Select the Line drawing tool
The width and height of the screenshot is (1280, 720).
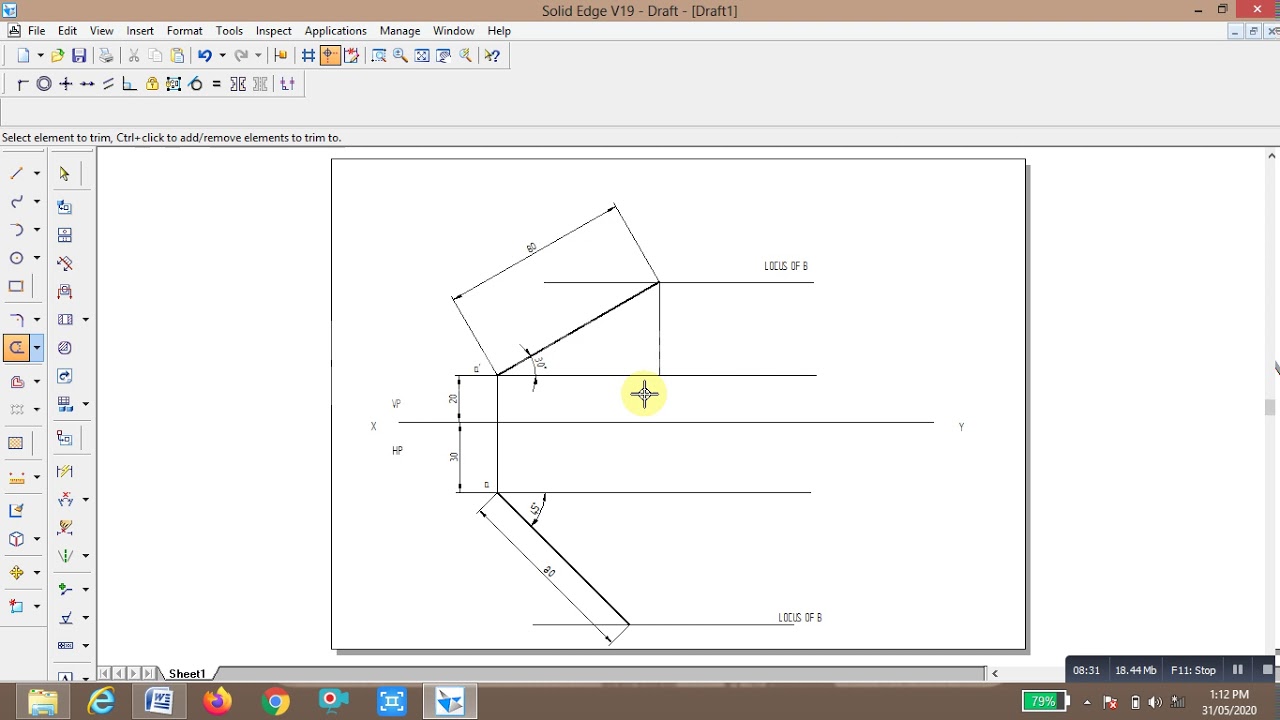click(16, 174)
